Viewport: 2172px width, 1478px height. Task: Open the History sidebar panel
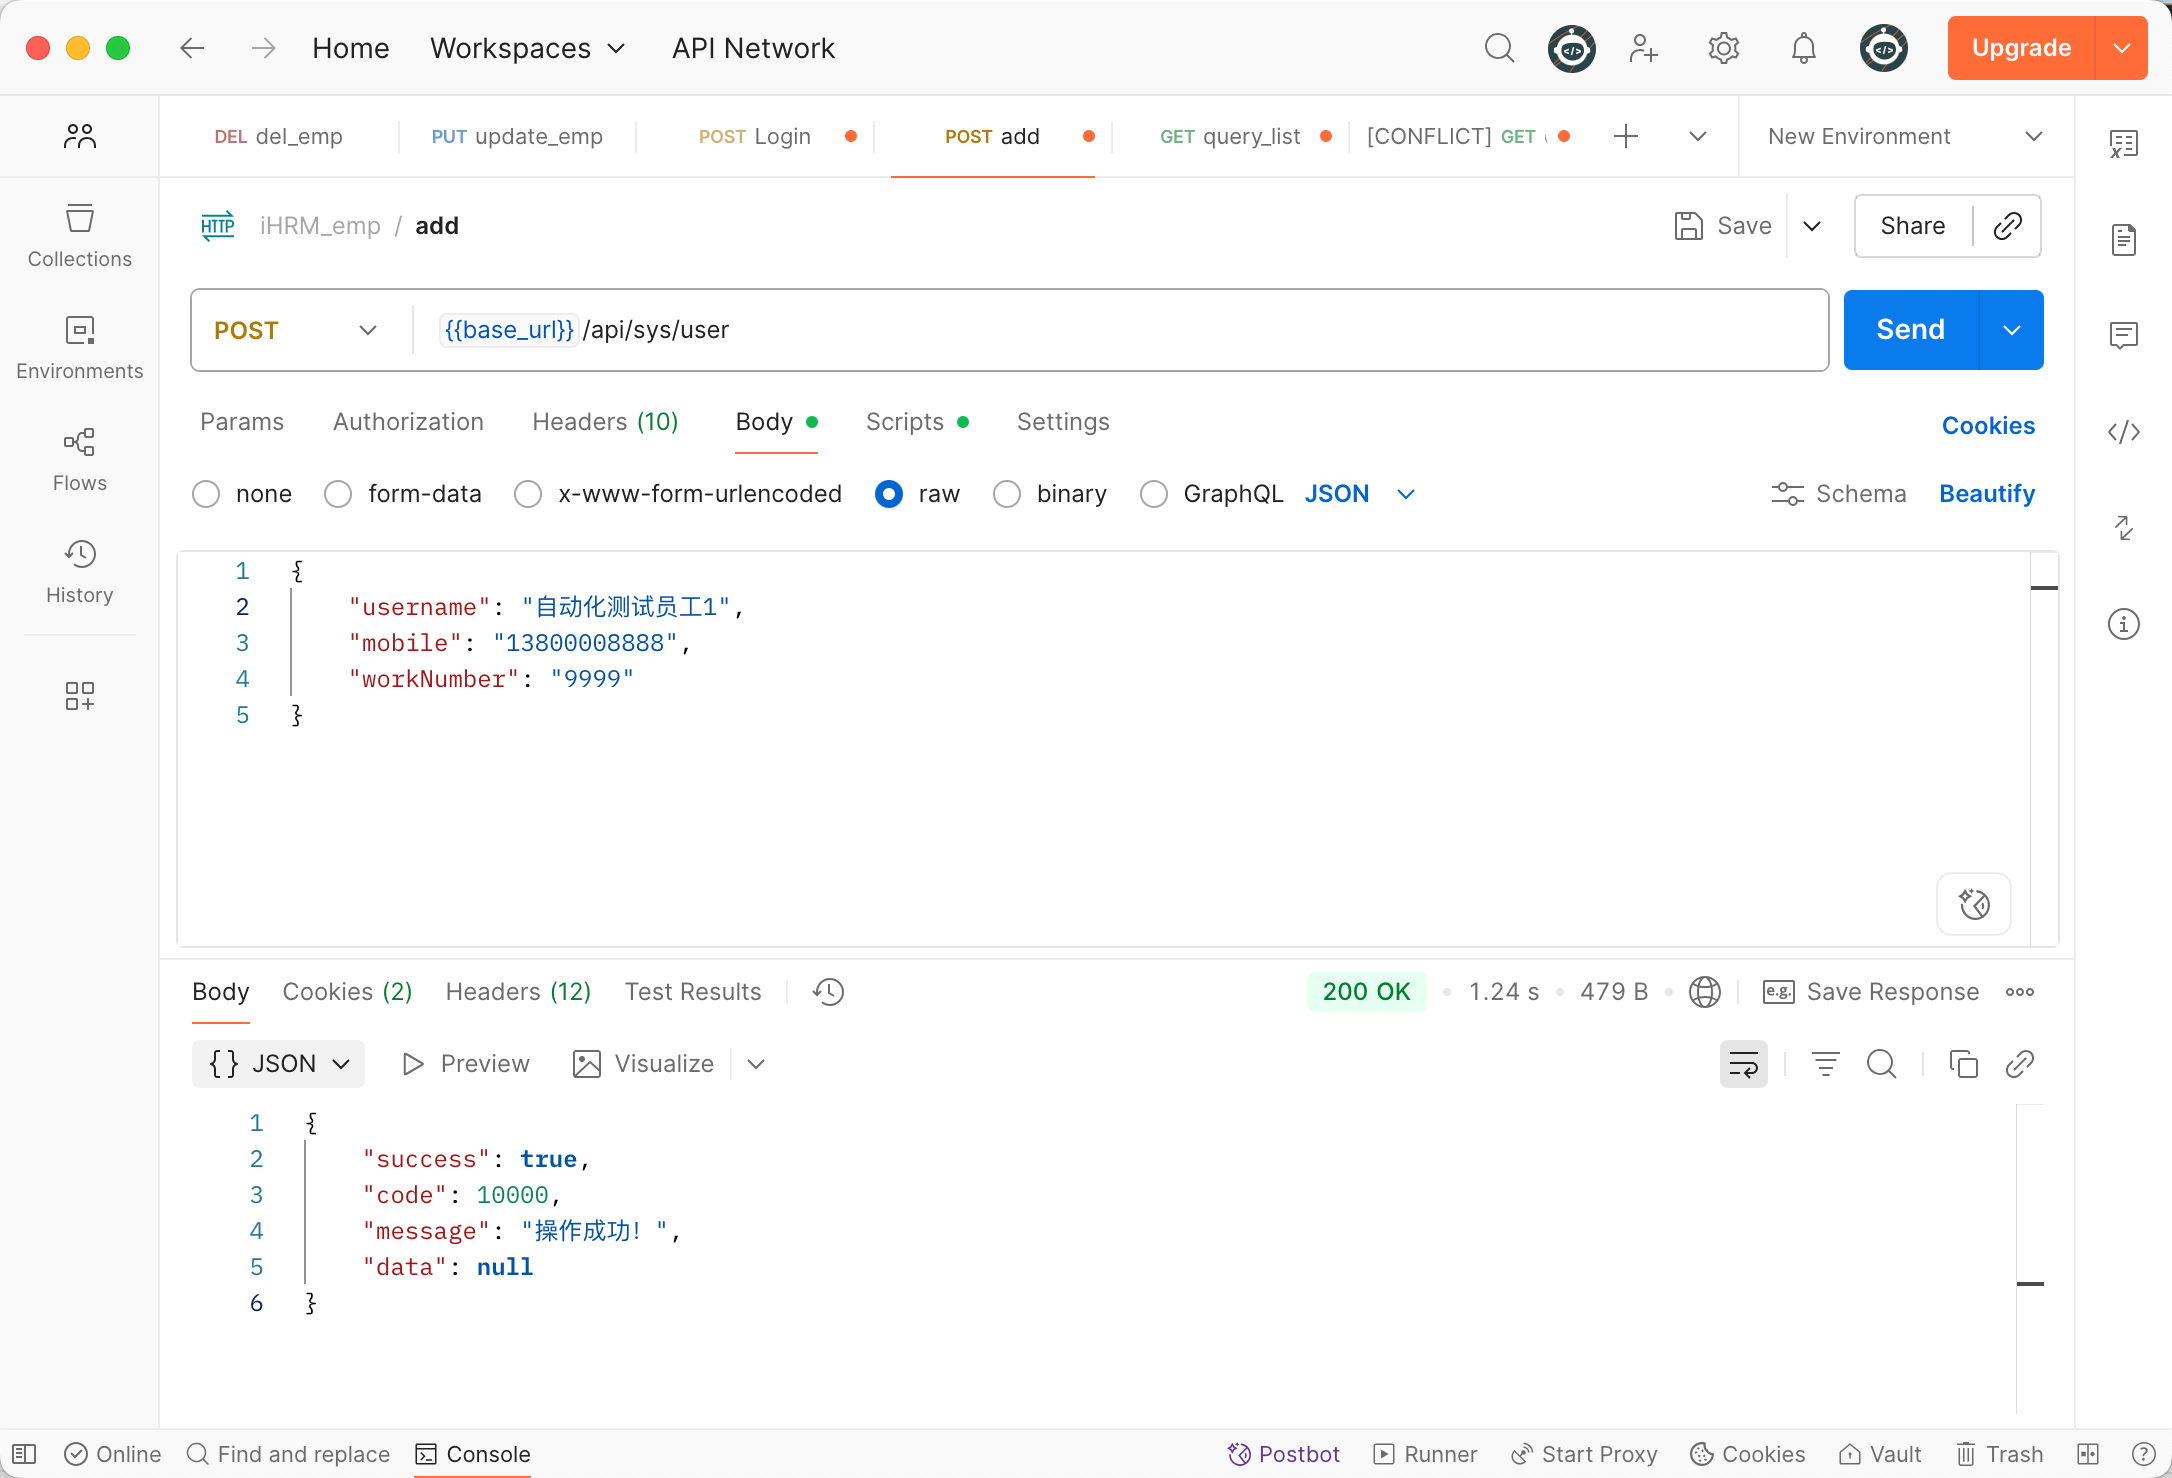pyautogui.click(x=79, y=572)
